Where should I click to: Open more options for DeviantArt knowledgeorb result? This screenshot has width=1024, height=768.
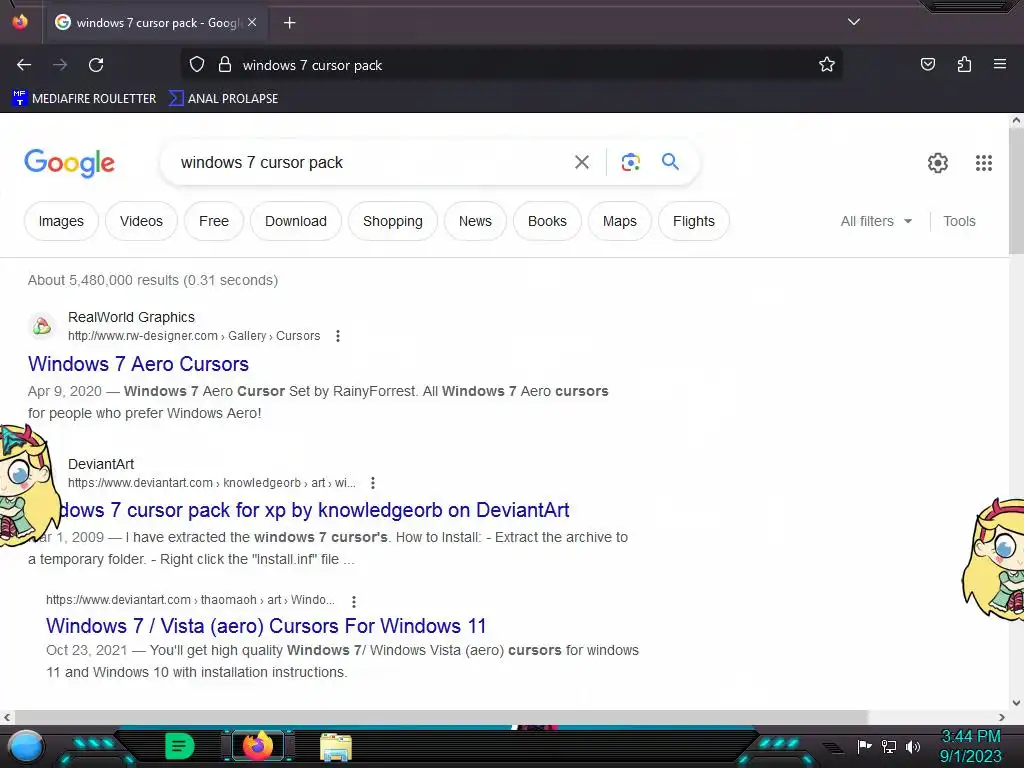coord(372,483)
